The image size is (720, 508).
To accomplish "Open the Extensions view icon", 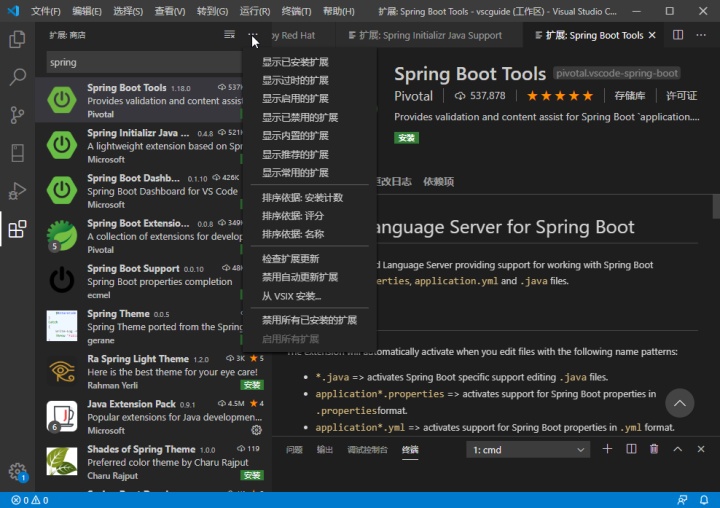I will pos(17,229).
